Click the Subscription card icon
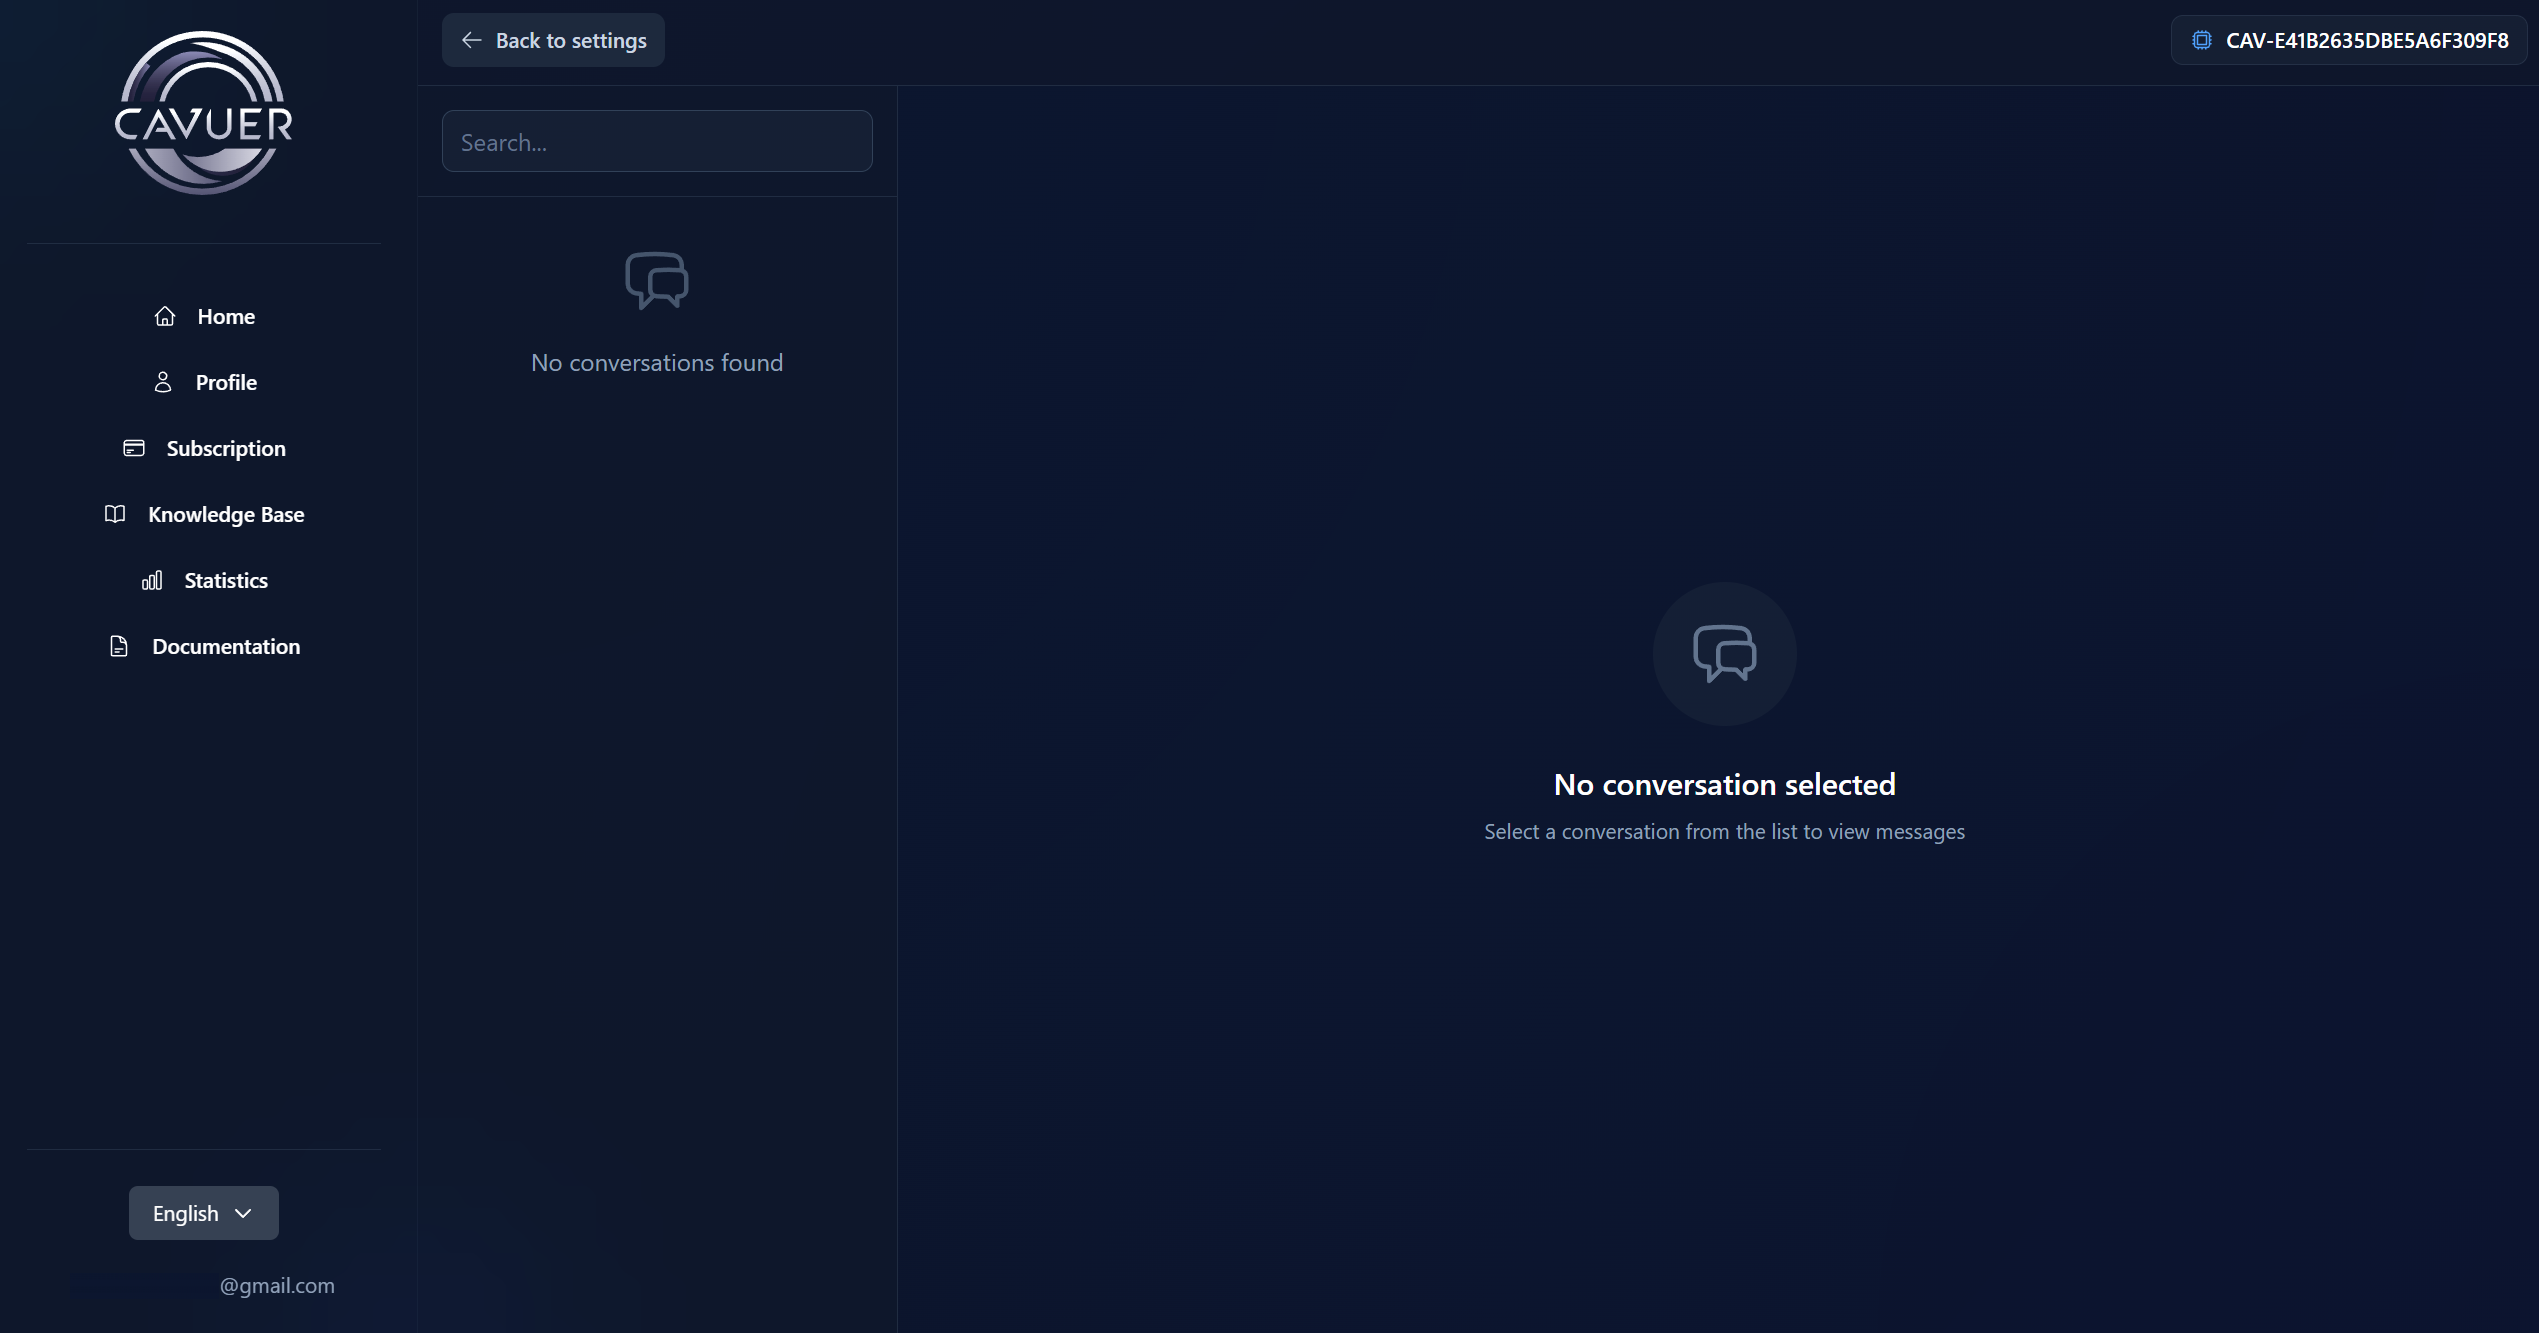The image size is (2539, 1333). (134, 448)
